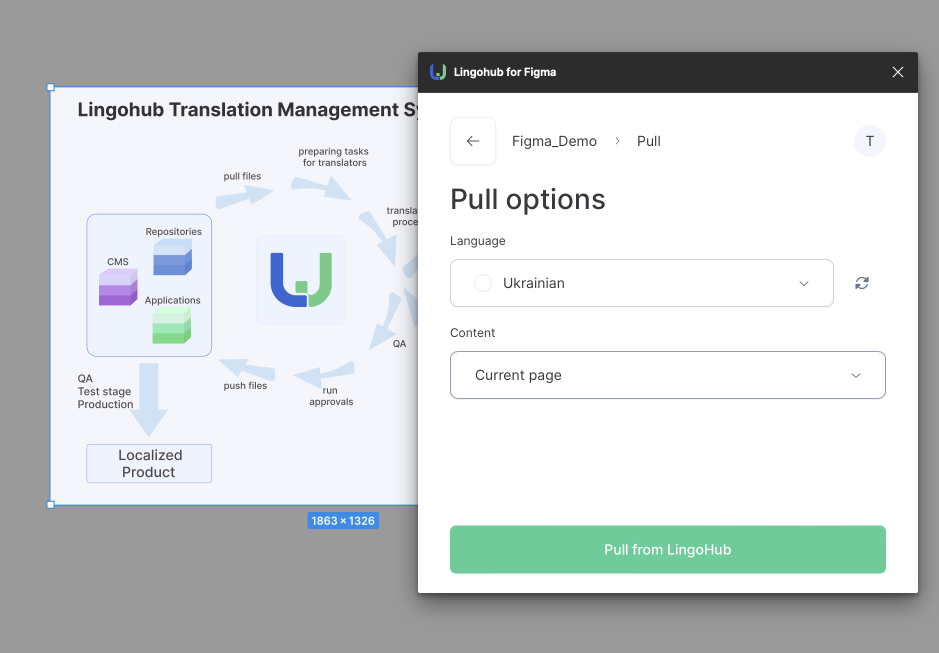Select the 'pull files' label
Screen dimensions: 939x653
[x=242, y=176]
